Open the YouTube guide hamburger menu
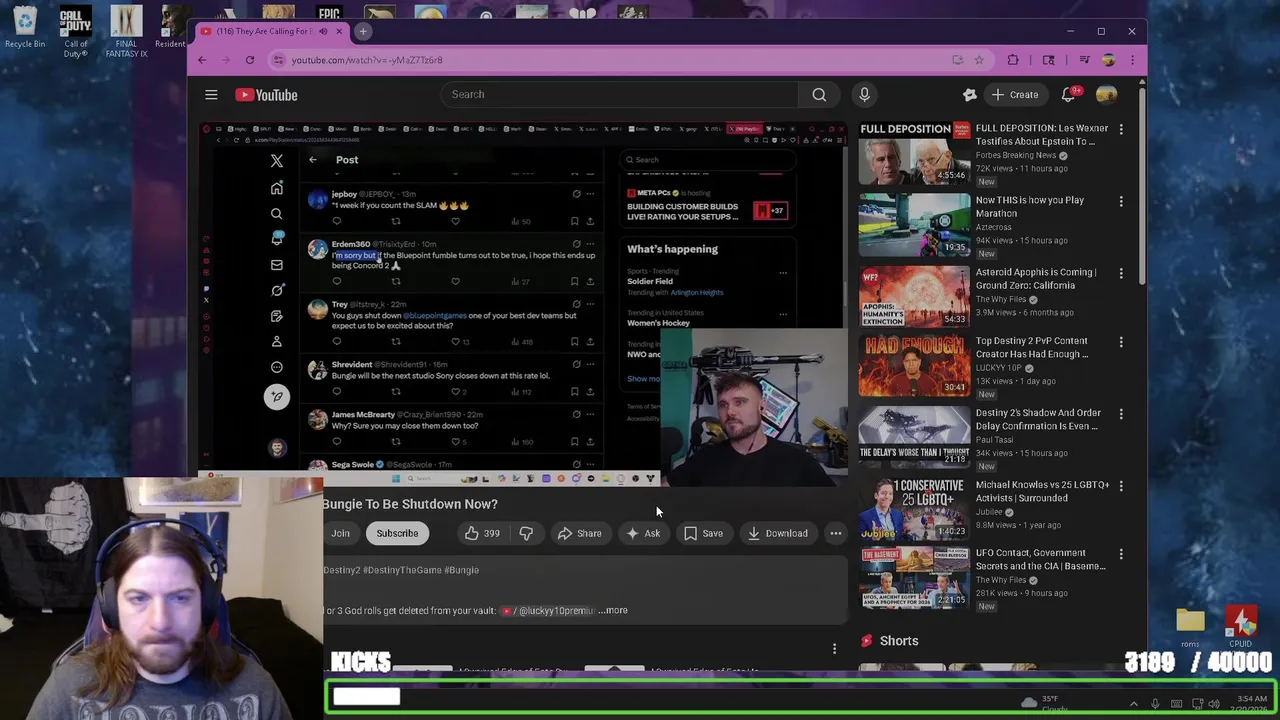The image size is (1280, 720). click(211, 95)
